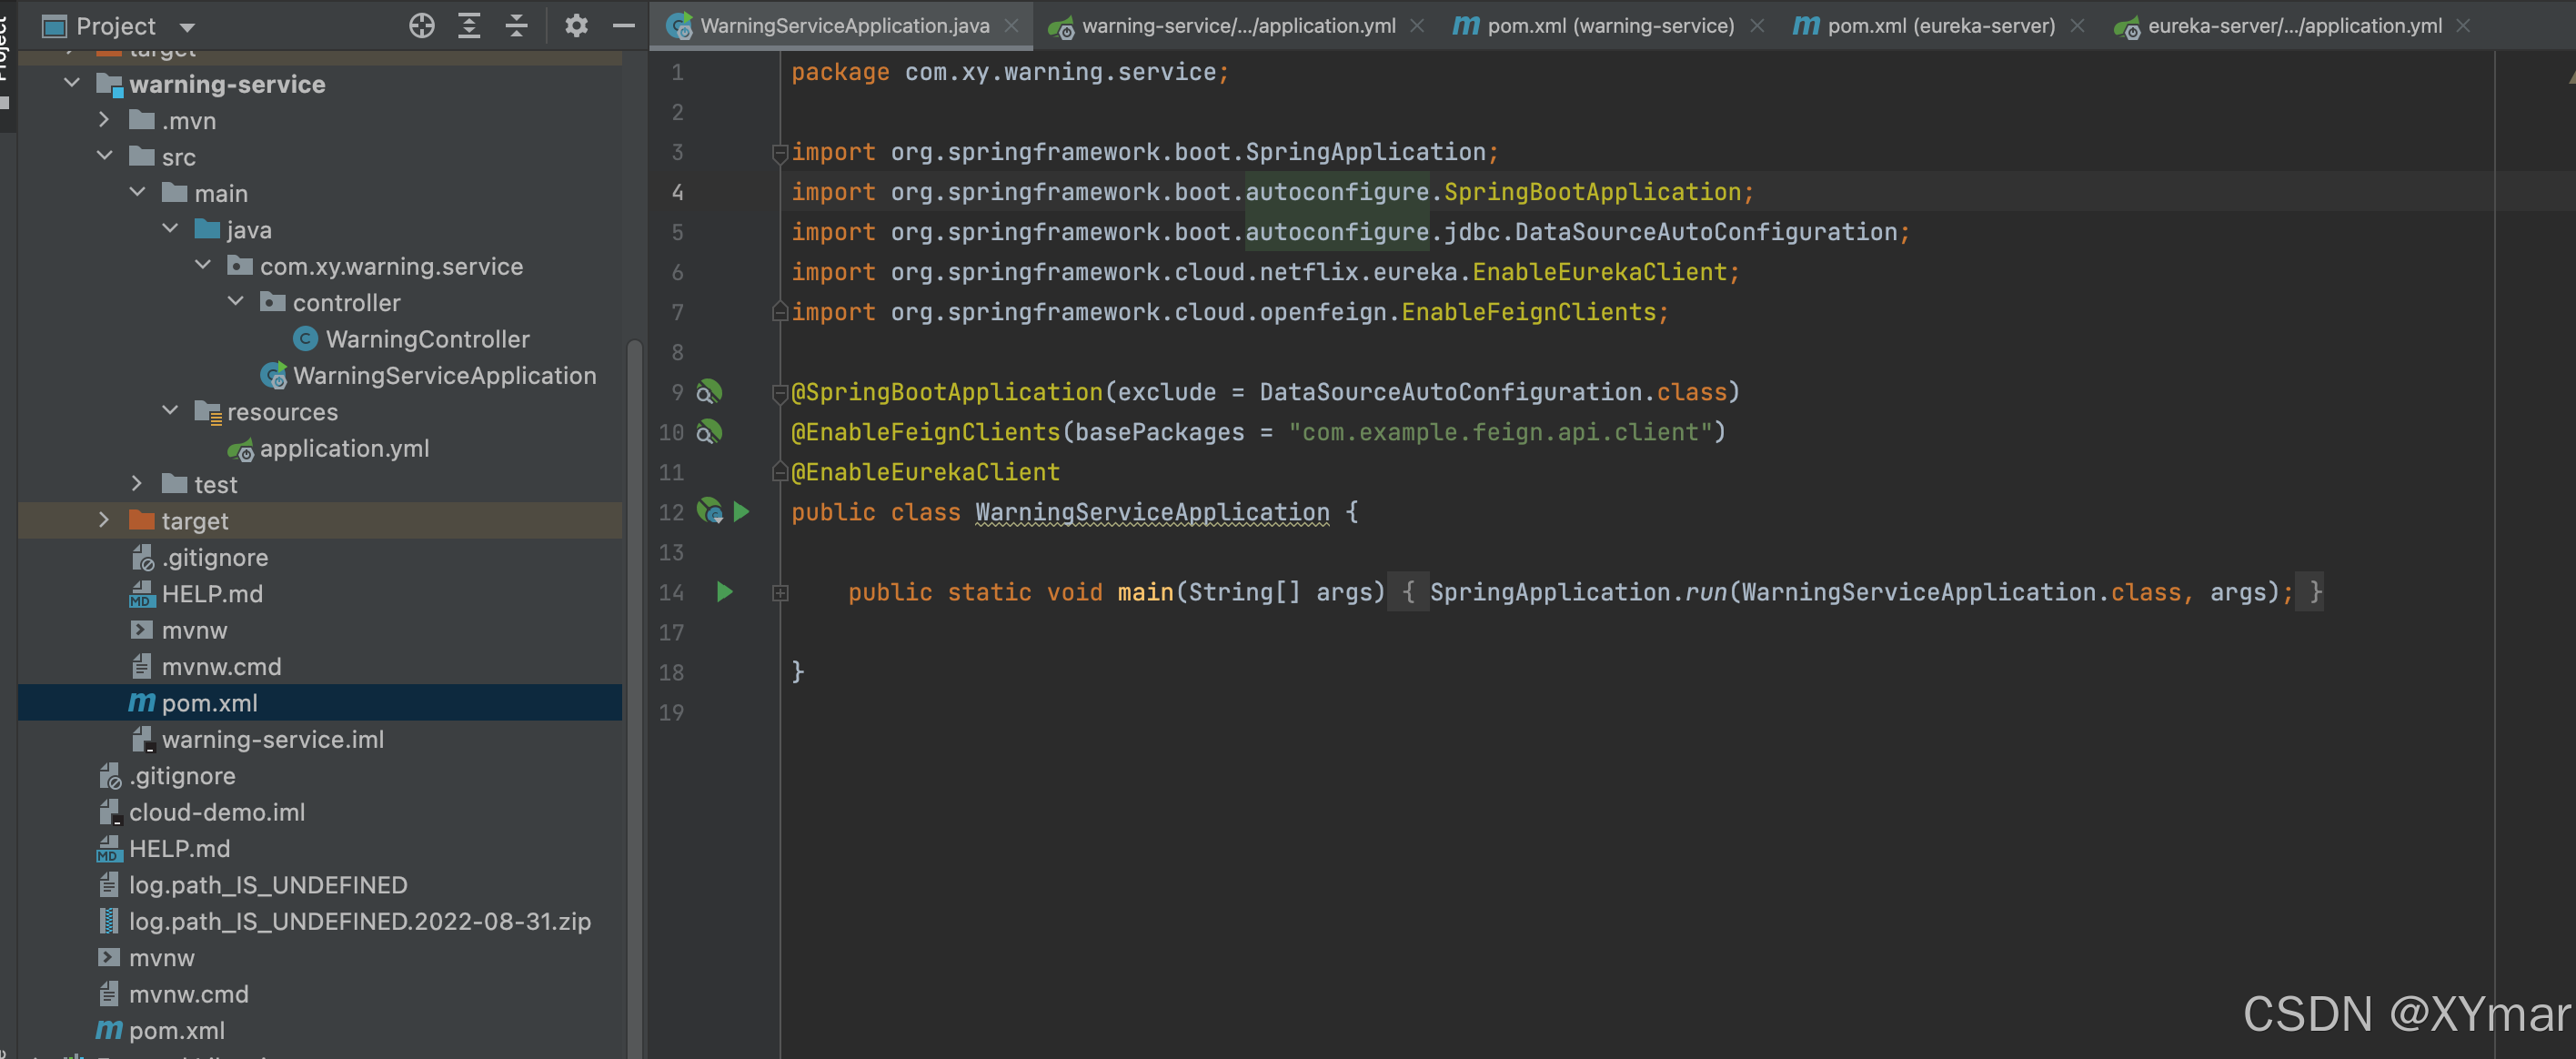Click the run arrow beside main method
Viewport: 2576px width, 1059px height.
725,592
